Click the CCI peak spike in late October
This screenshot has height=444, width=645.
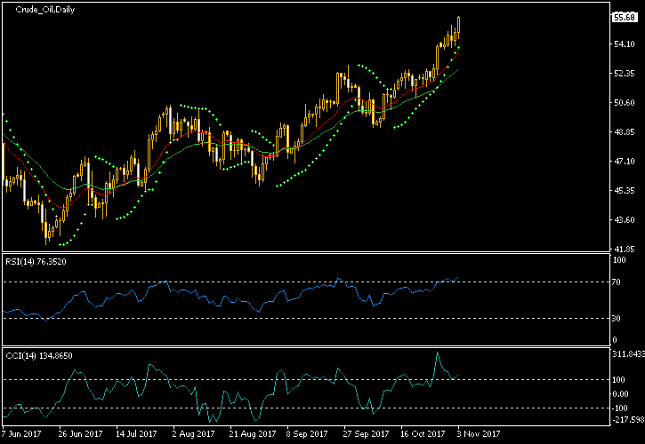coord(437,354)
